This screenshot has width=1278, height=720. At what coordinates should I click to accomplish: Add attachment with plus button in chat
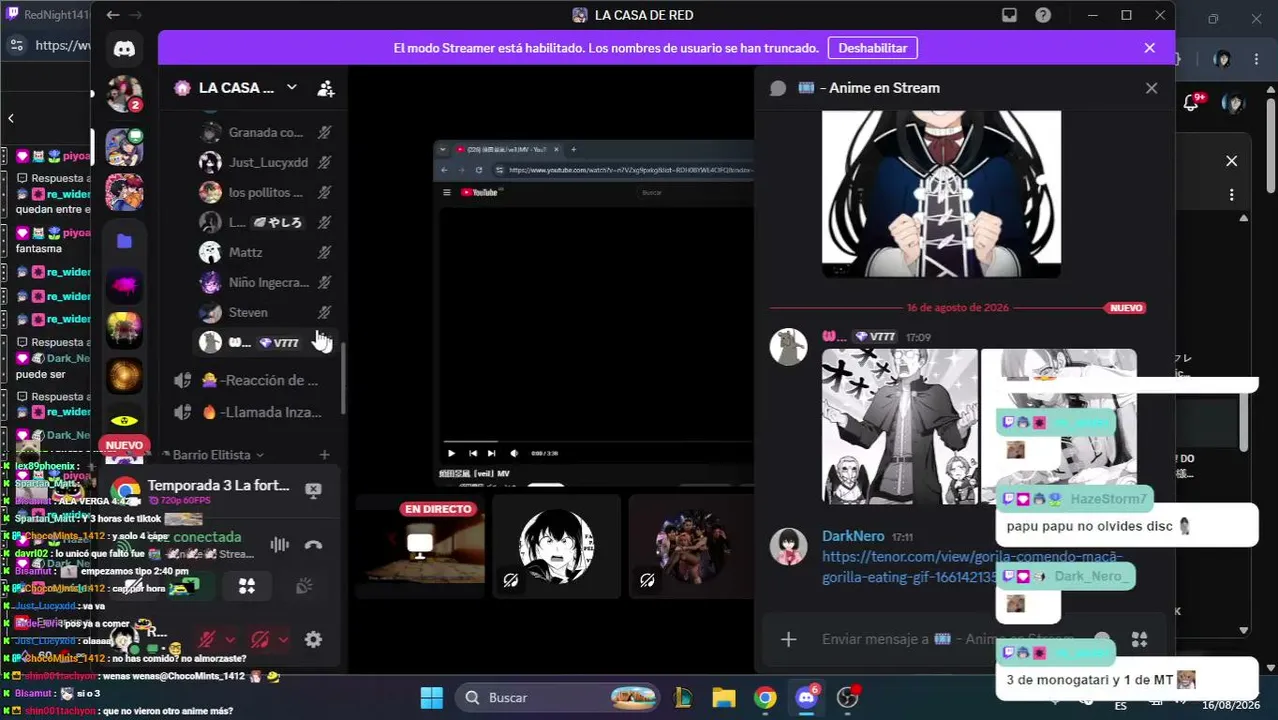click(x=788, y=639)
